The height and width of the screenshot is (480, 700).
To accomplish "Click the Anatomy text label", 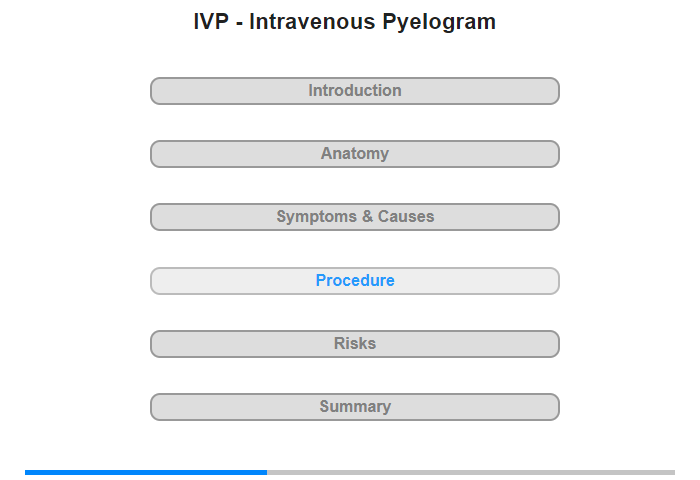I will tap(355, 154).
